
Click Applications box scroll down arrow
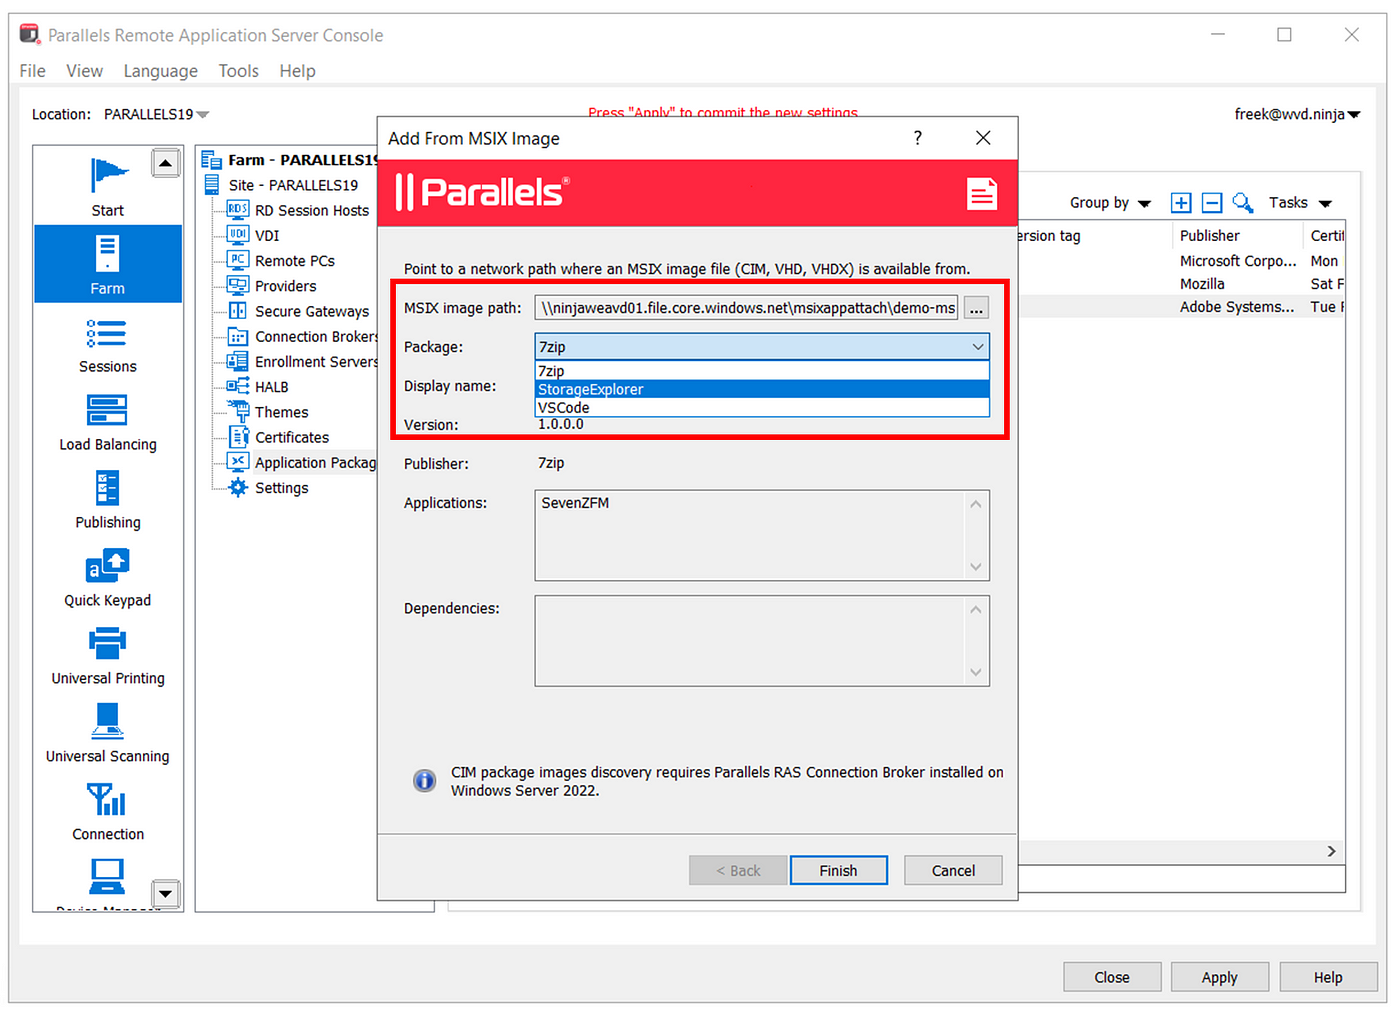click(x=976, y=567)
